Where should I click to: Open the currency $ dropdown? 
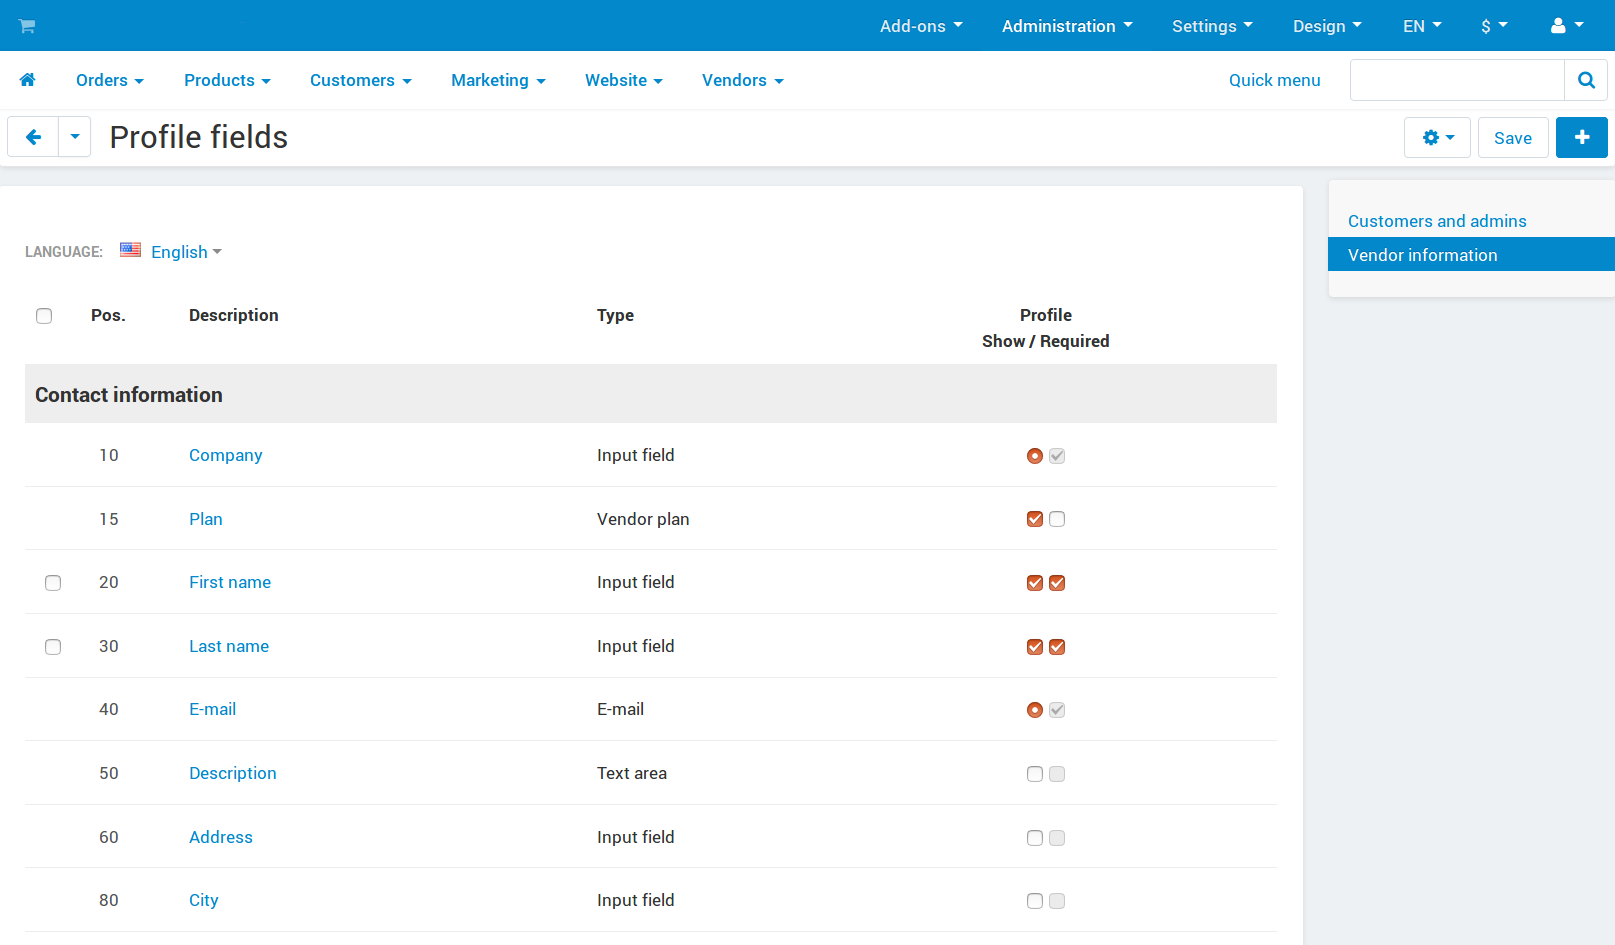click(1494, 26)
